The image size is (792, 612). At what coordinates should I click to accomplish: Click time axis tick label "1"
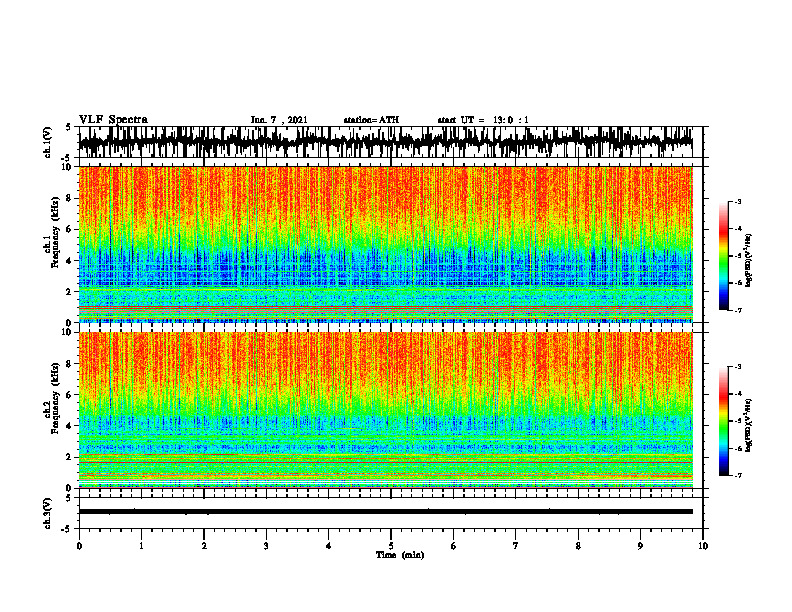[141, 546]
